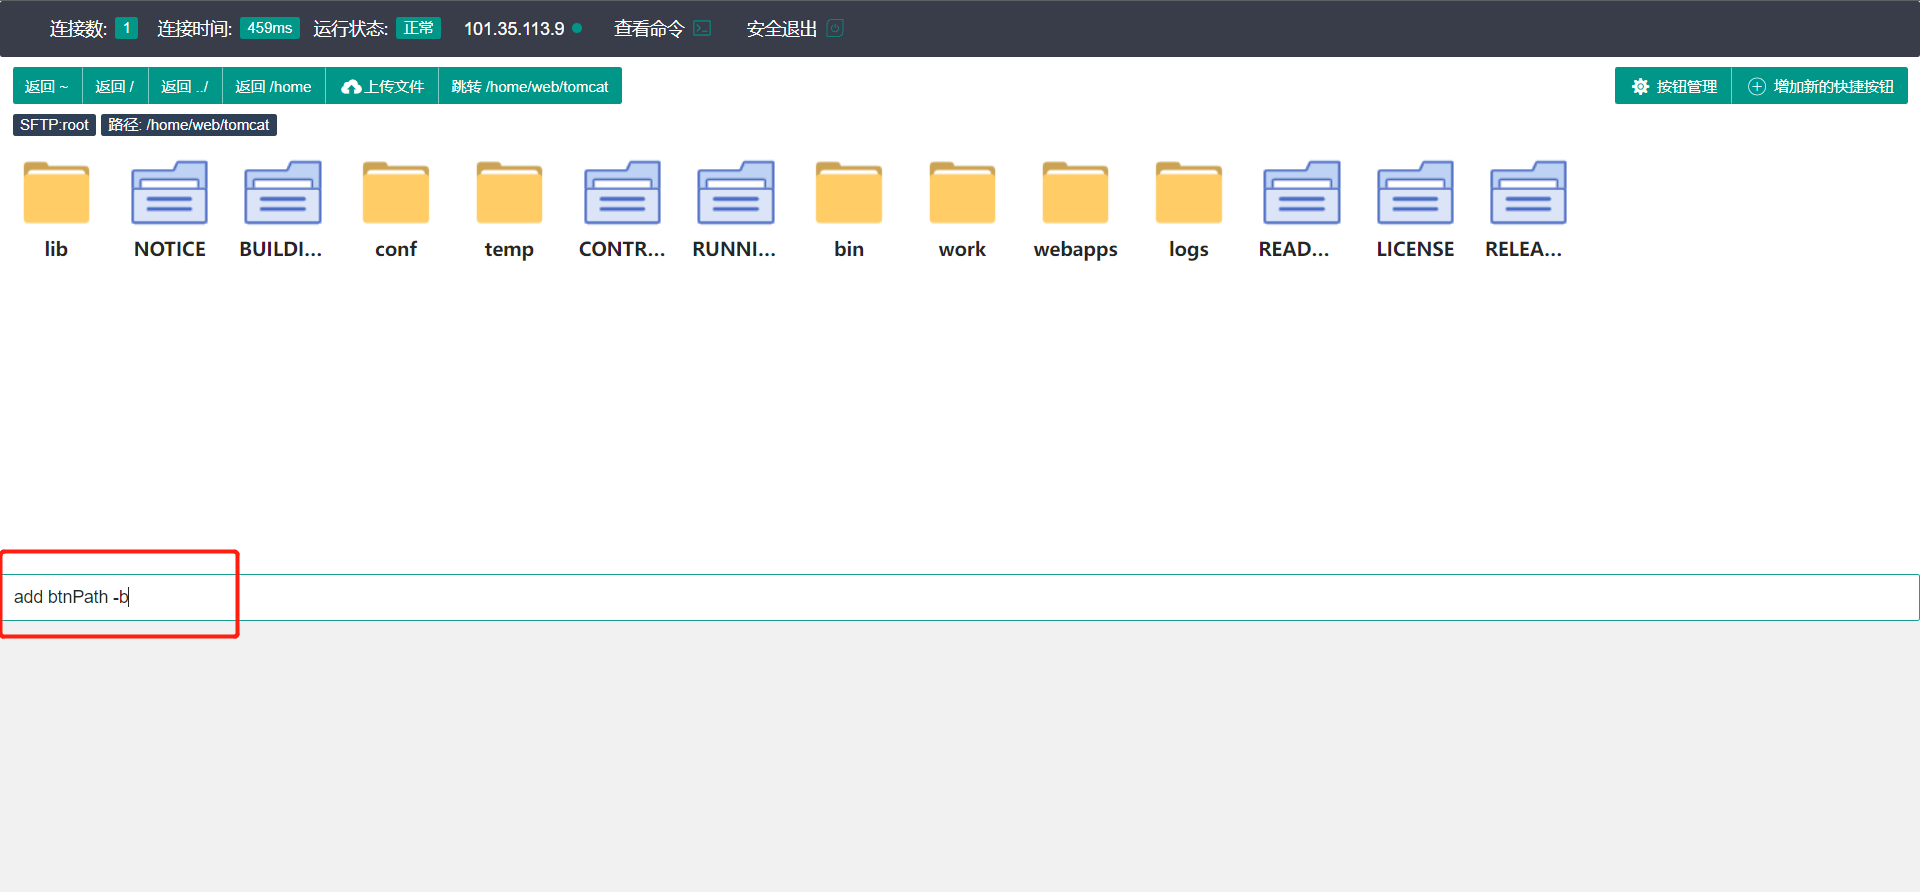1920x892 pixels.
Task: Open 按钮管理 button management
Action: (1674, 86)
